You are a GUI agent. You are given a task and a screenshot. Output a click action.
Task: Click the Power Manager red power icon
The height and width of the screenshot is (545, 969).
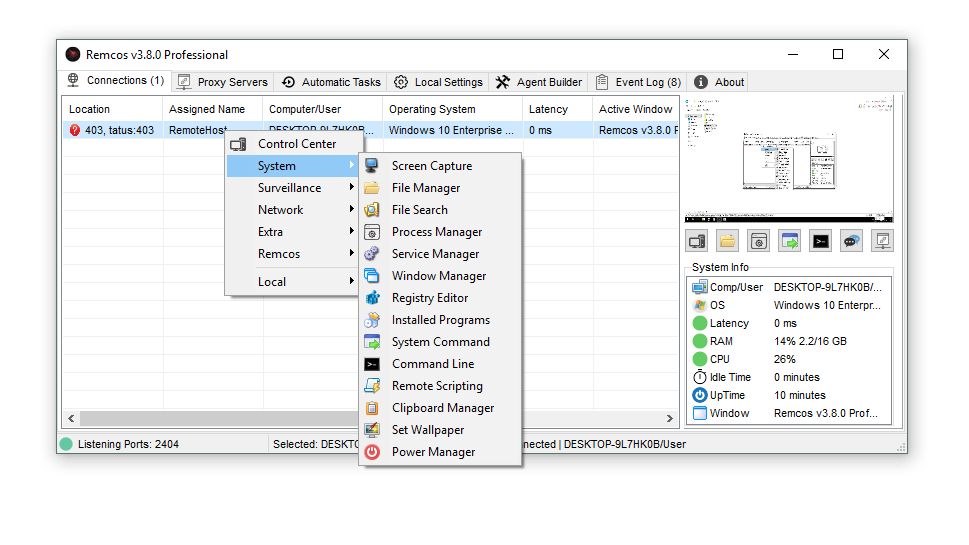[372, 452]
